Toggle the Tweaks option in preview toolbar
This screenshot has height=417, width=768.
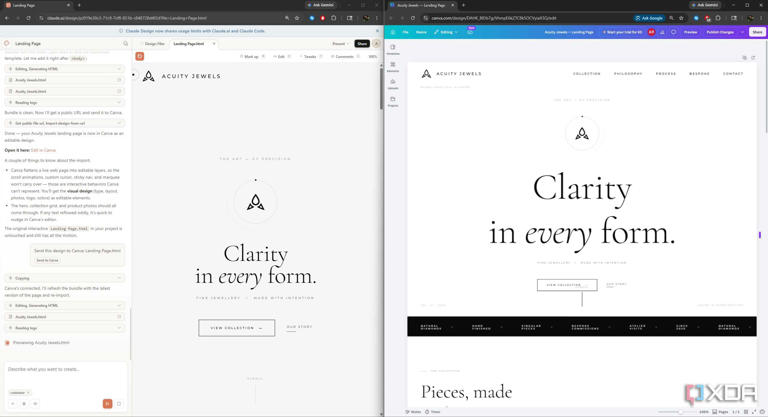pos(311,57)
